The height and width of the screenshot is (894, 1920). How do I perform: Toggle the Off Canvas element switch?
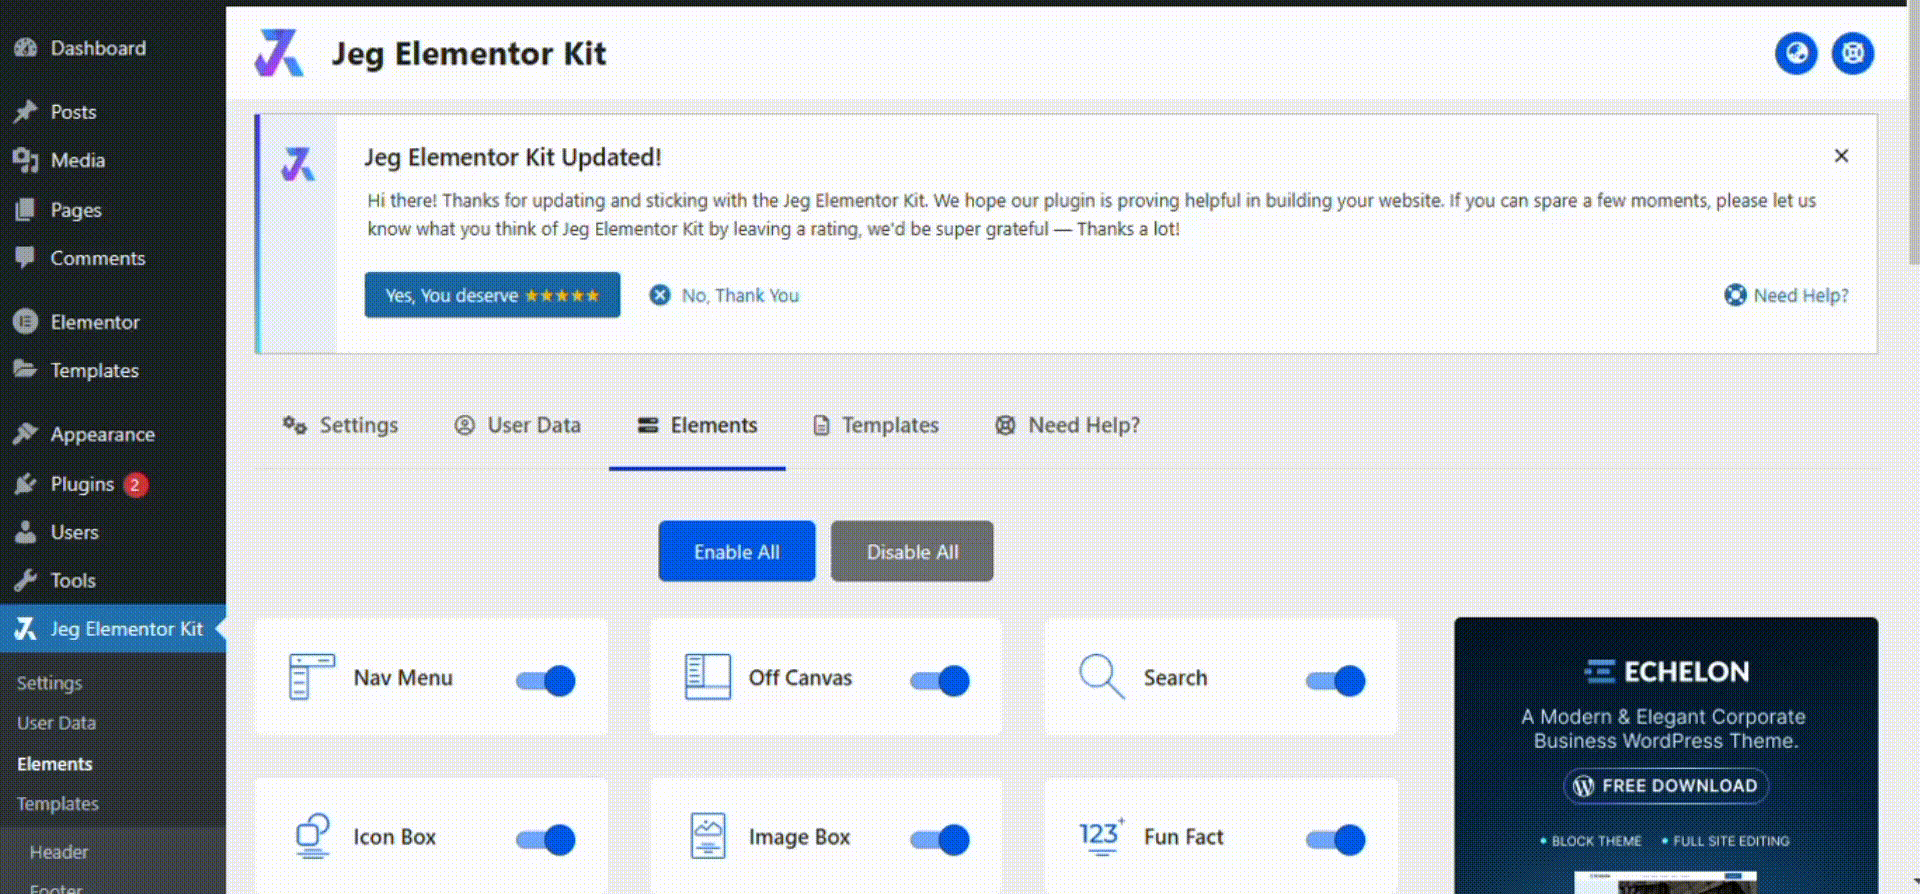[940, 681]
